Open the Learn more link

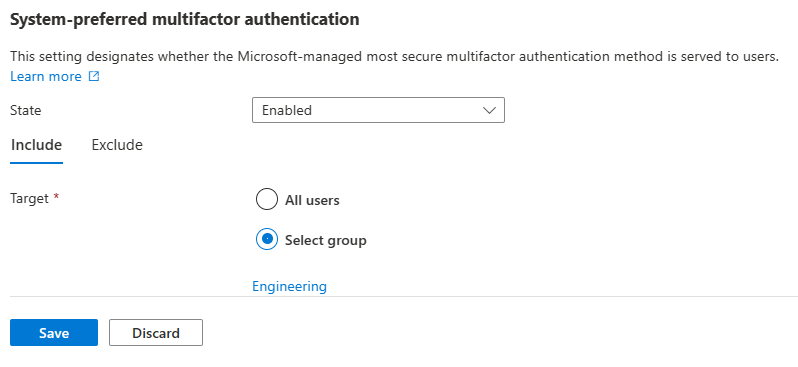click(x=46, y=76)
